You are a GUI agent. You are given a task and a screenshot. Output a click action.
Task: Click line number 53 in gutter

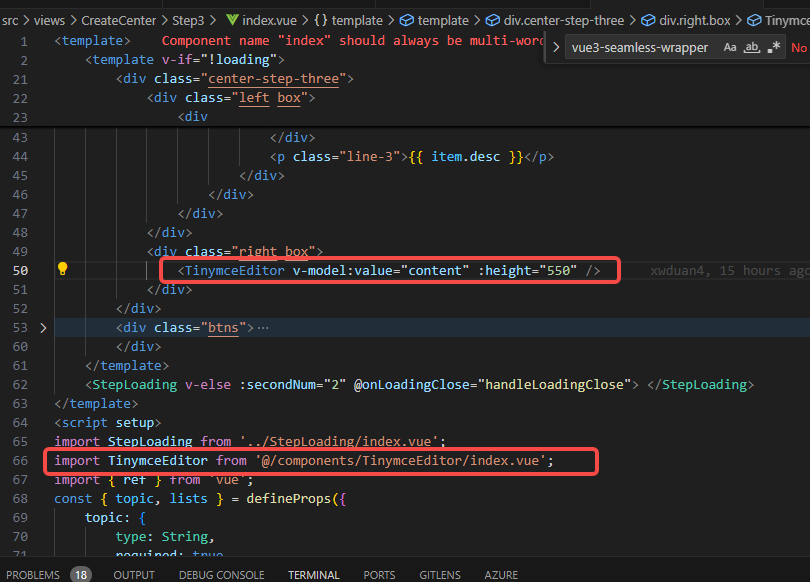point(20,328)
